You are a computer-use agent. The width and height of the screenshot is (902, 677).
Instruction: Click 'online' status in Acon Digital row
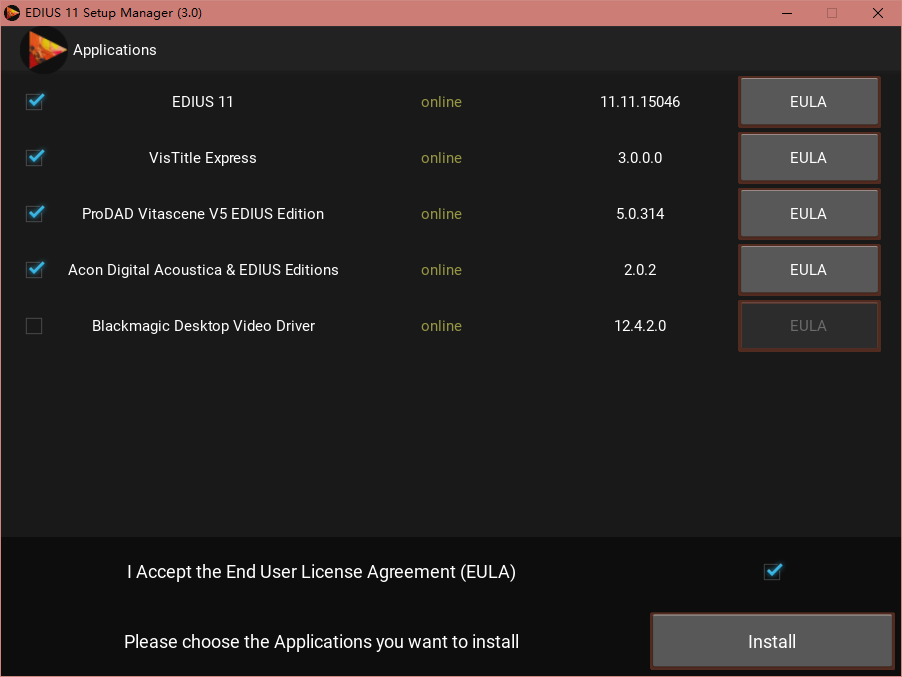pos(441,269)
